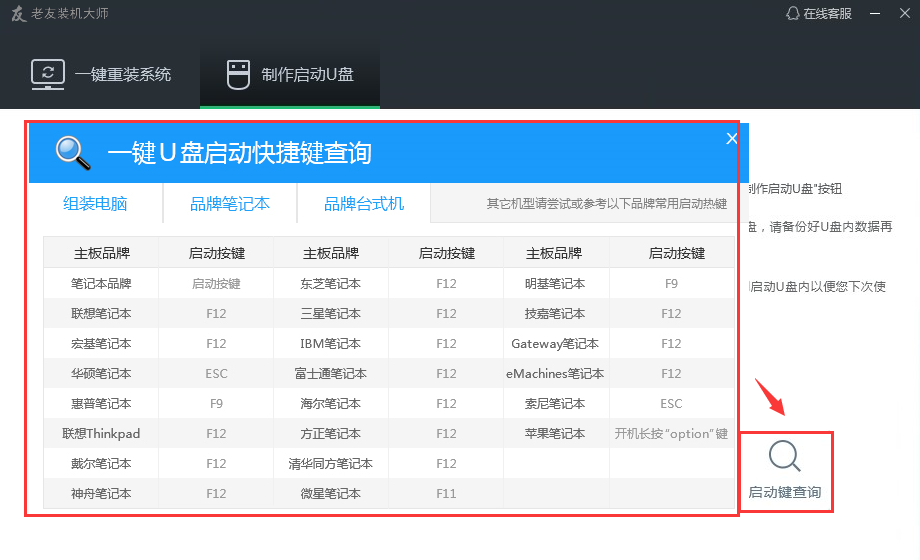Click the 戴尔笔记本 cell
Screen dimensions: 920x560
coord(101,463)
